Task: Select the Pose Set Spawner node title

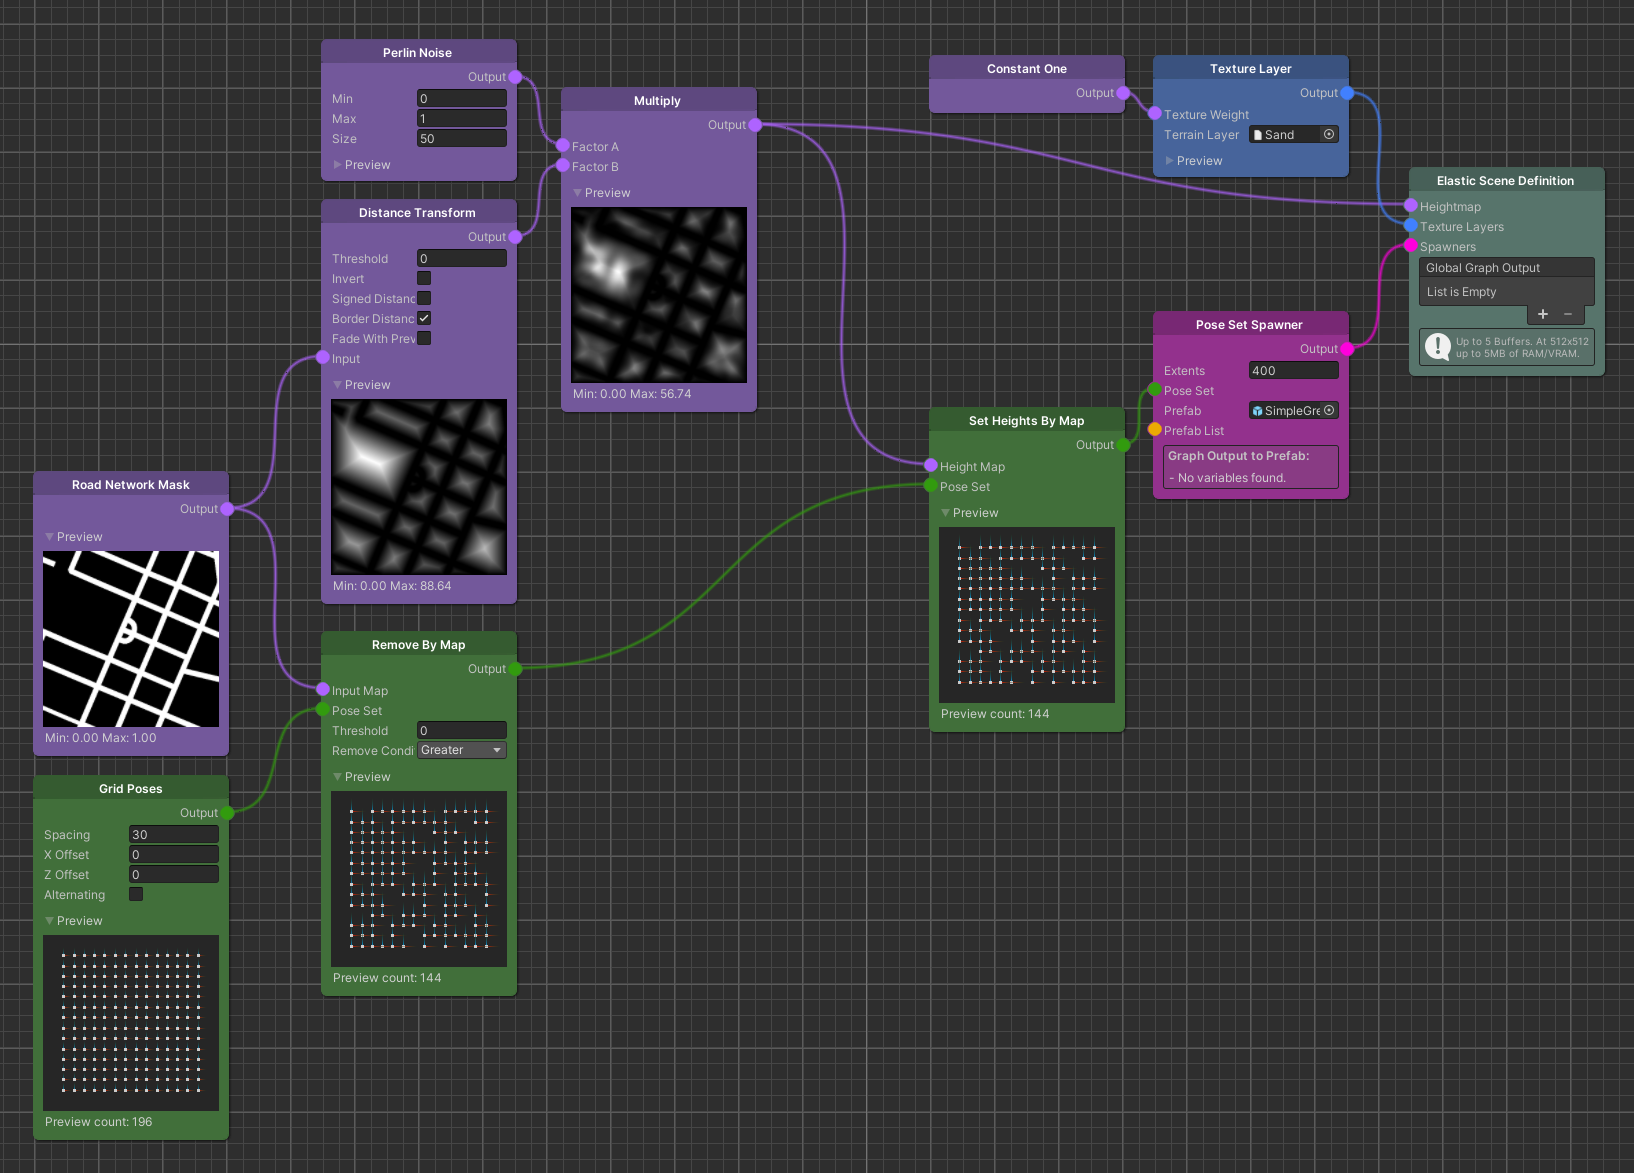Action: pyautogui.click(x=1249, y=325)
